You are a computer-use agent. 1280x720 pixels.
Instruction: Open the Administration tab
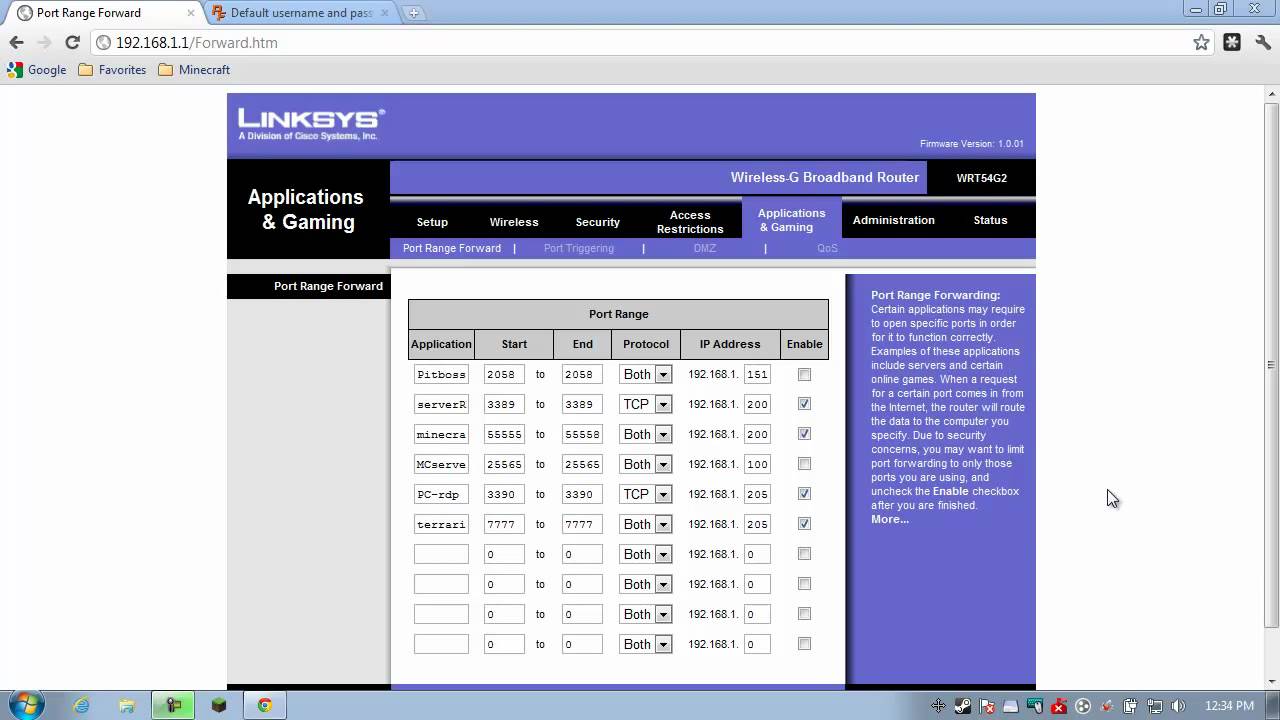[x=894, y=220]
